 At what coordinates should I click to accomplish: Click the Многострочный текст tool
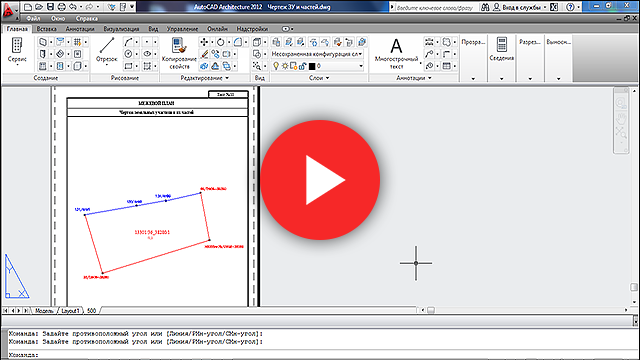coord(396,53)
